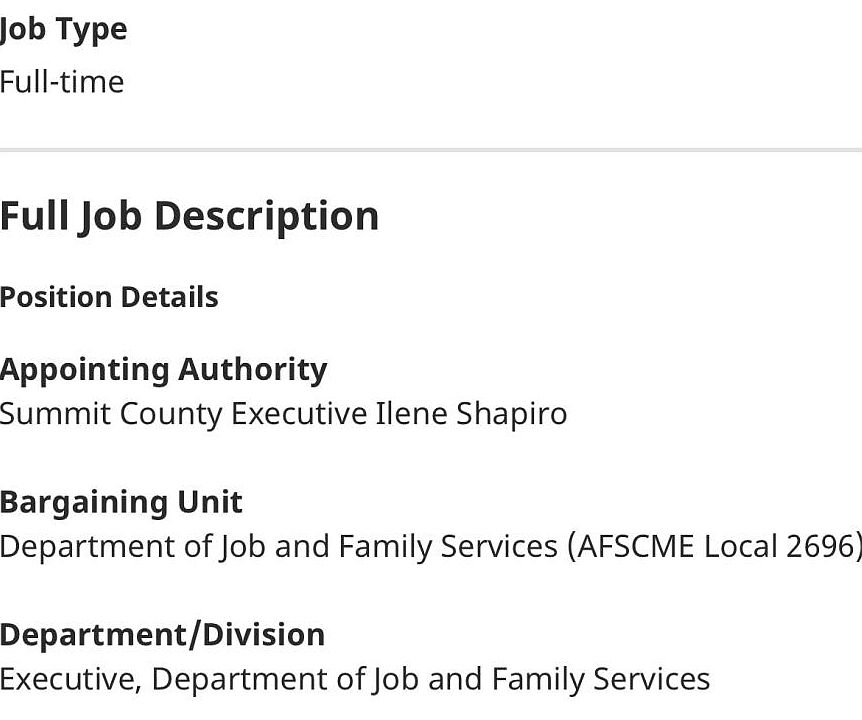Viewport: 862px width, 720px height.
Task: Click the name "Ilene Shapiro"
Action: (x=471, y=413)
